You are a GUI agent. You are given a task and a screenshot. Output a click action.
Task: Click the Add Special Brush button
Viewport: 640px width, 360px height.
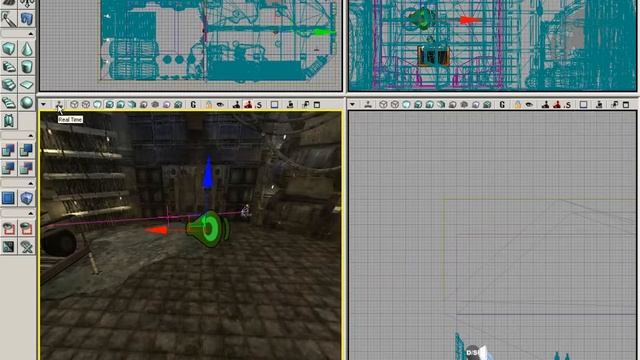click(x=9, y=198)
